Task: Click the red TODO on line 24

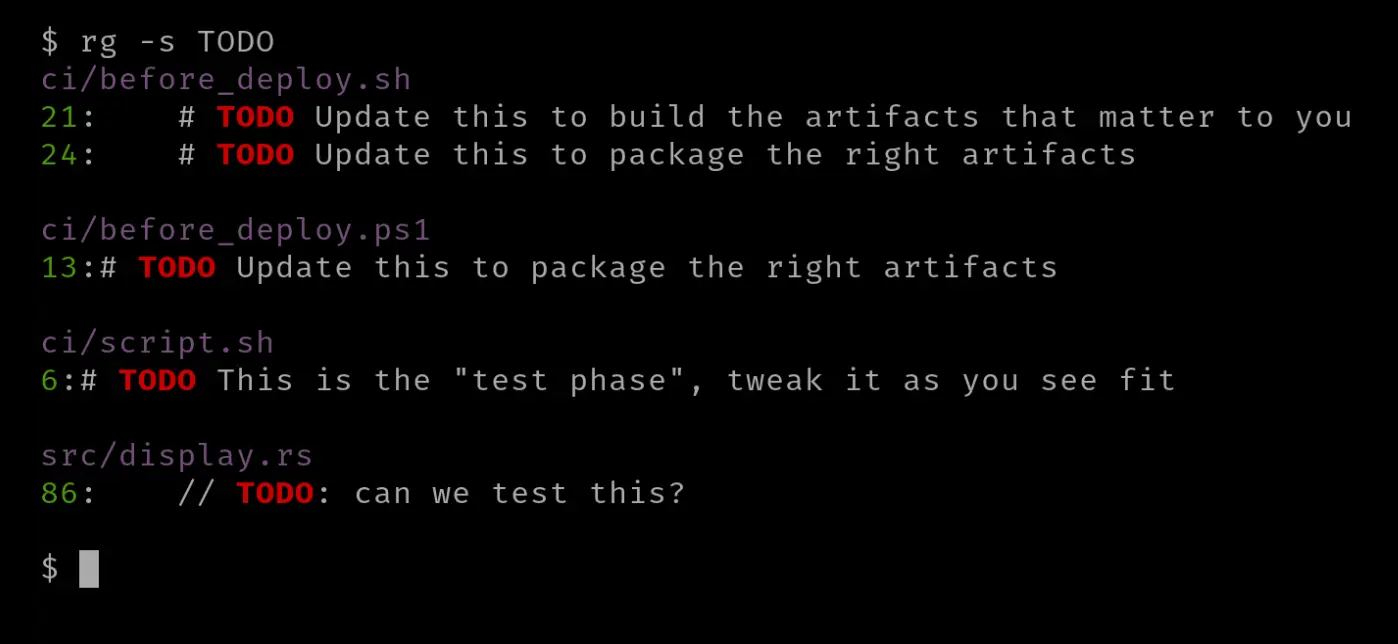Action: [x=256, y=155]
